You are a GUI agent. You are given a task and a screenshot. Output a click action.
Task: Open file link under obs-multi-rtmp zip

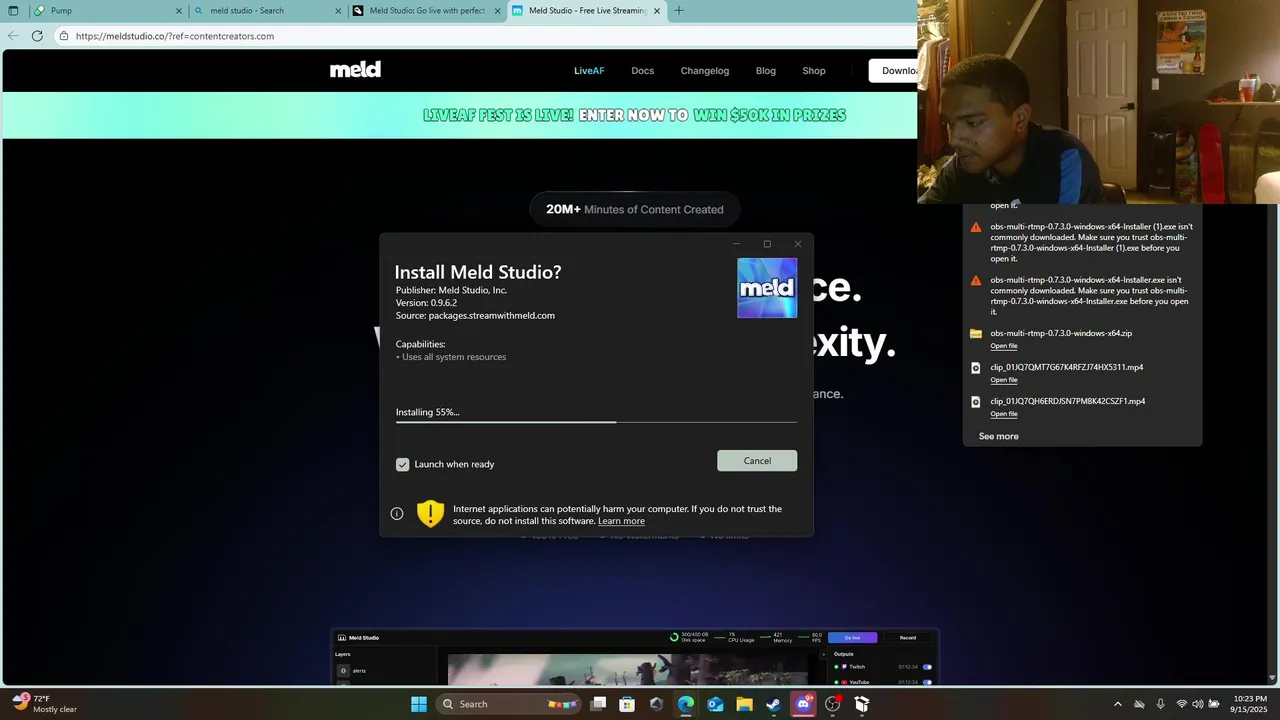(1004, 346)
